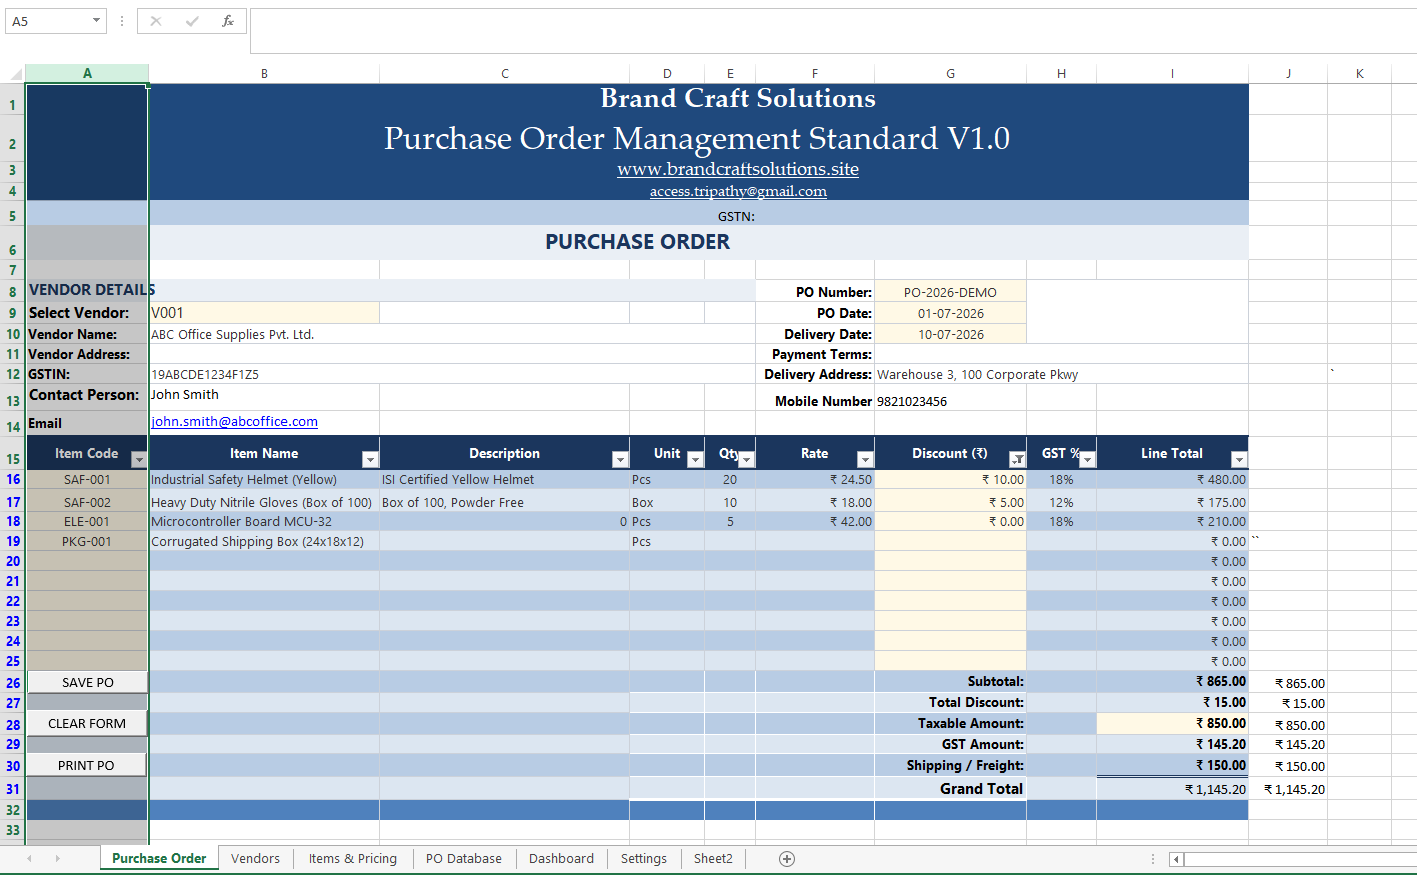Open the PO Database sheet tab
Viewport: 1417px width, 875px height.
(463, 859)
